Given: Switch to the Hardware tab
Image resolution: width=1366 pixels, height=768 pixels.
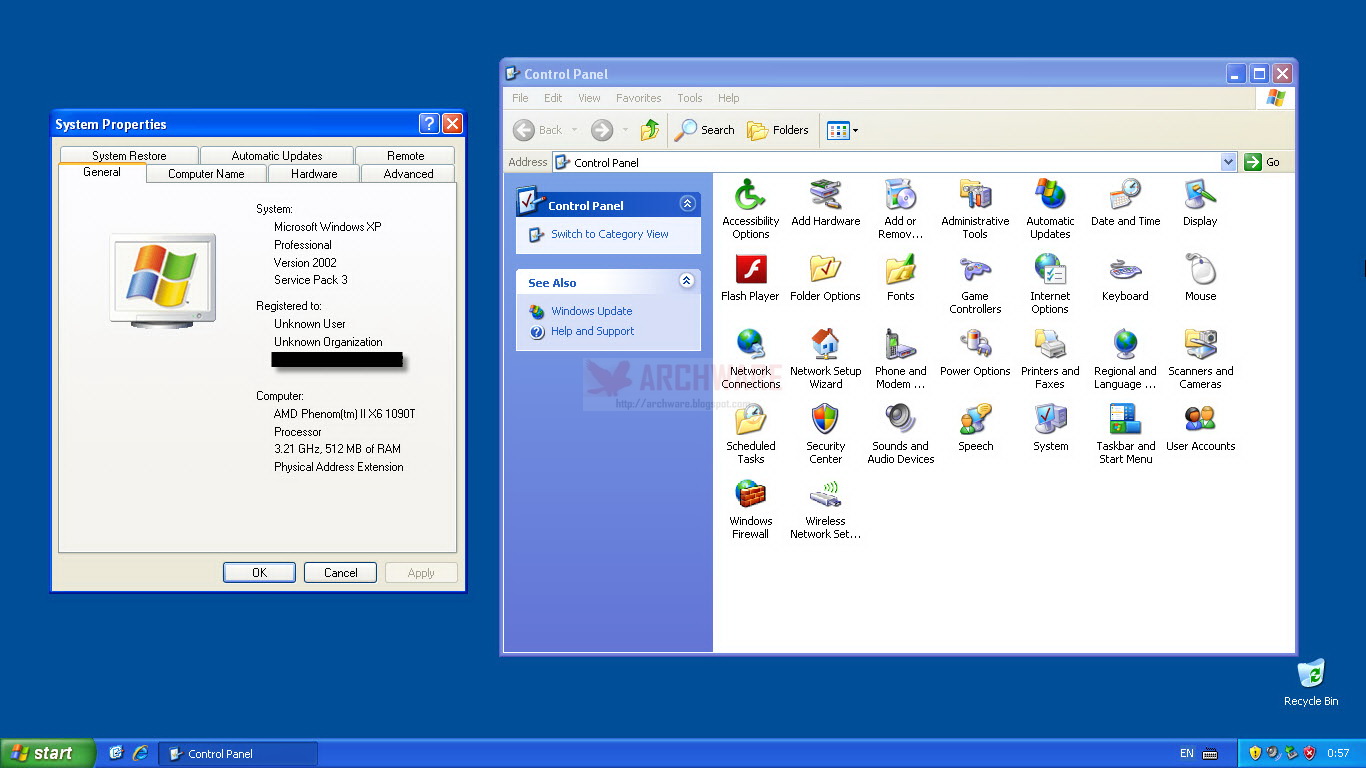Looking at the screenshot, I should (314, 174).
